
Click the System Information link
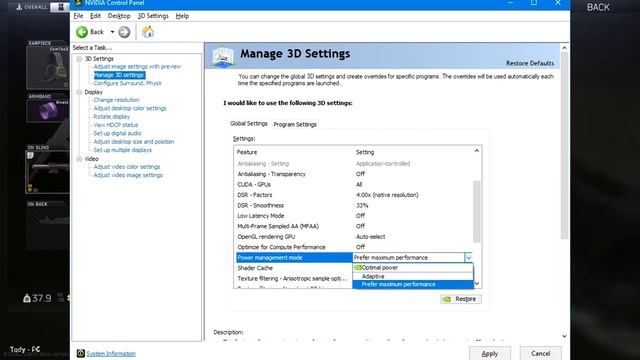point(111,353)
